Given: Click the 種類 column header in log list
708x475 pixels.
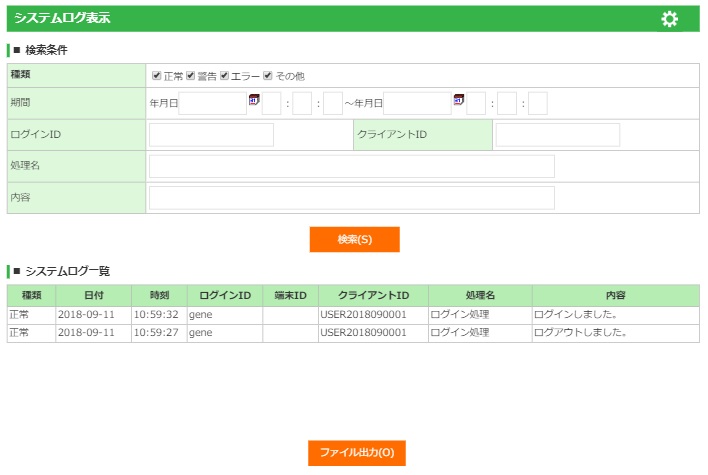Looking at the screenshot, I should click(x=31, y=295).
